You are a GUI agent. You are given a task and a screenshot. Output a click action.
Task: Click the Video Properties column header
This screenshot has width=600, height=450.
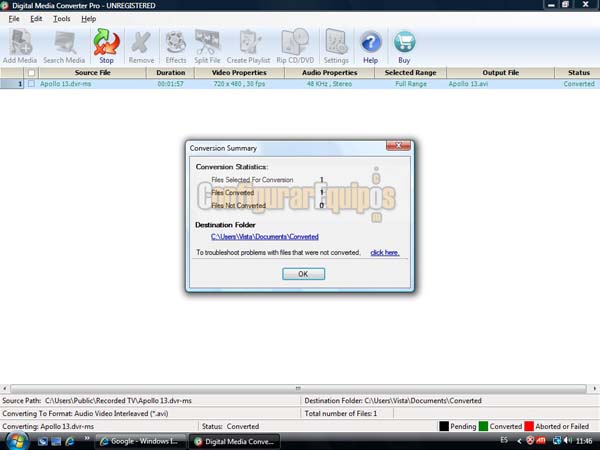239,73
